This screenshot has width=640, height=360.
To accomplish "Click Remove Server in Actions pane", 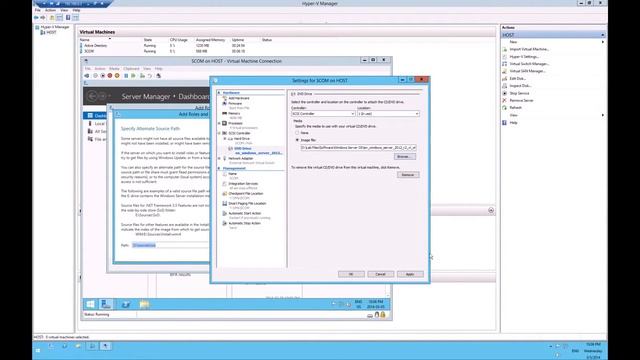I will tap(521, 100).
